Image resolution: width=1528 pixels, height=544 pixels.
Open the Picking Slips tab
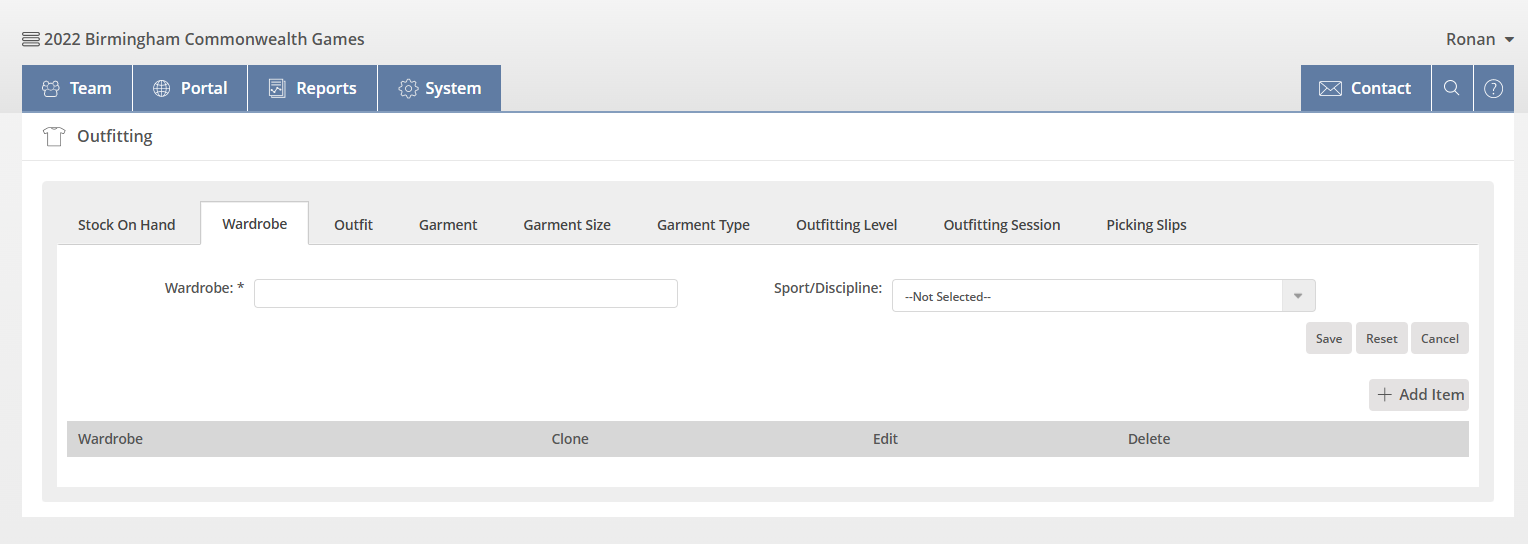pos(1146,225)
